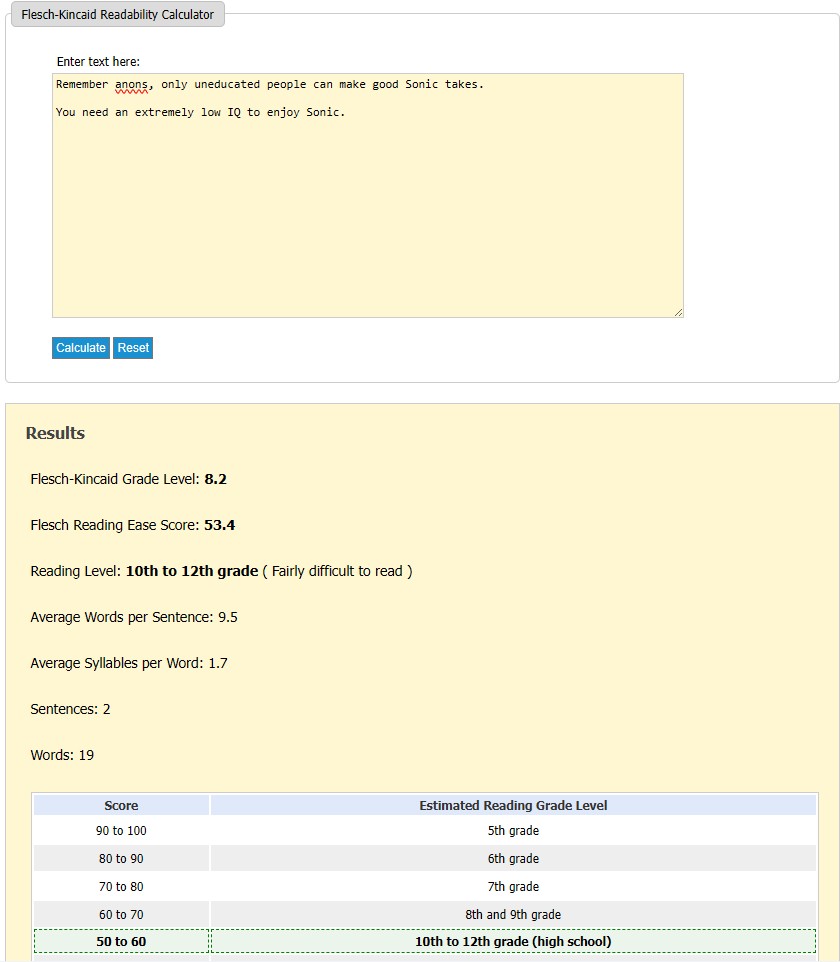The height and width of the screenshot is (962, 840).
Task: Click the Results heading
Action: coord(55,433)
